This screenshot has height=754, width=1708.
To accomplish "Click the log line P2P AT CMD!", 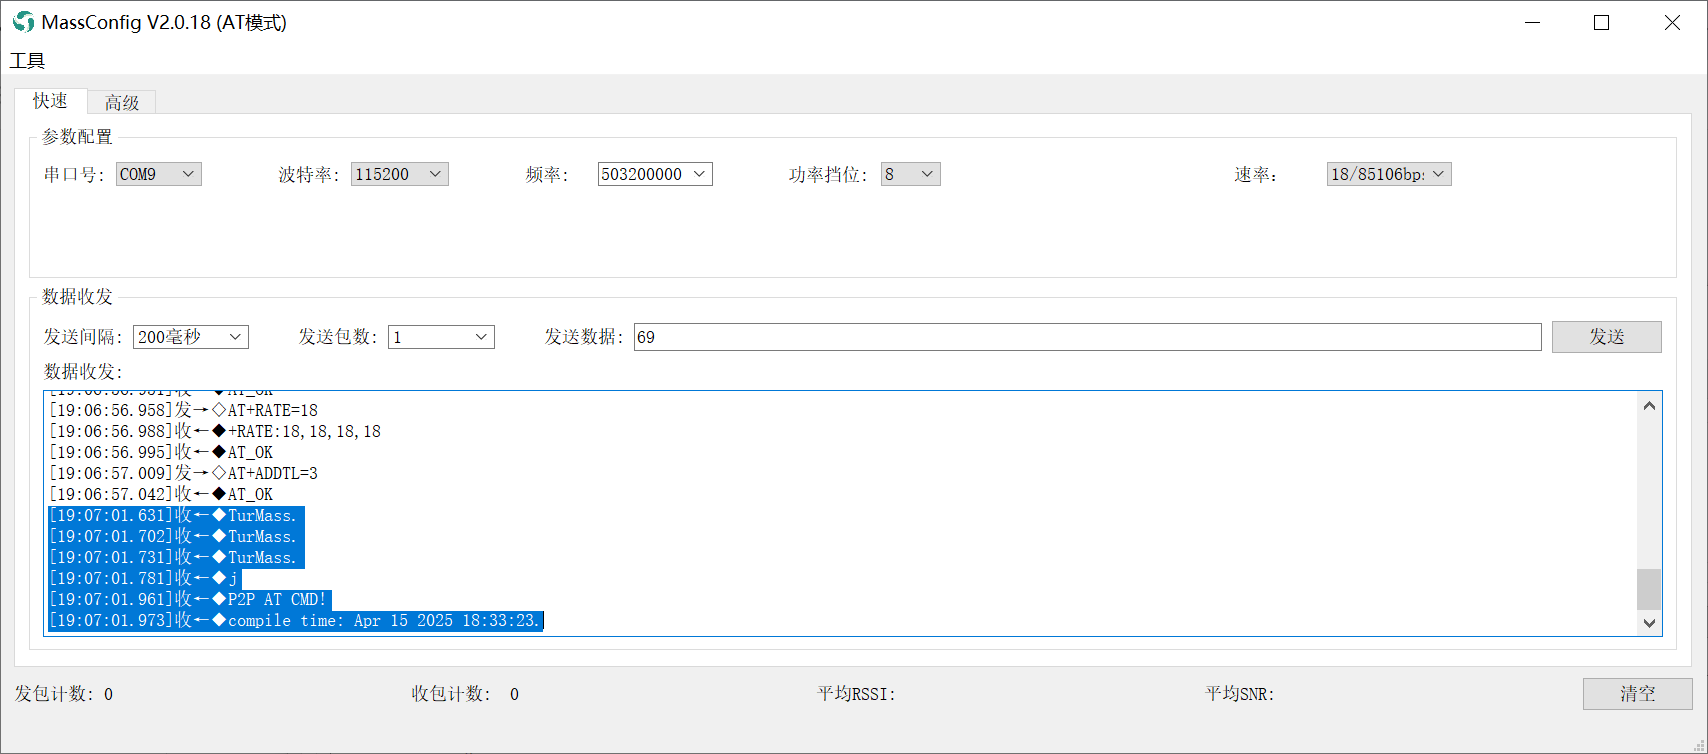I will coord(188,599).
